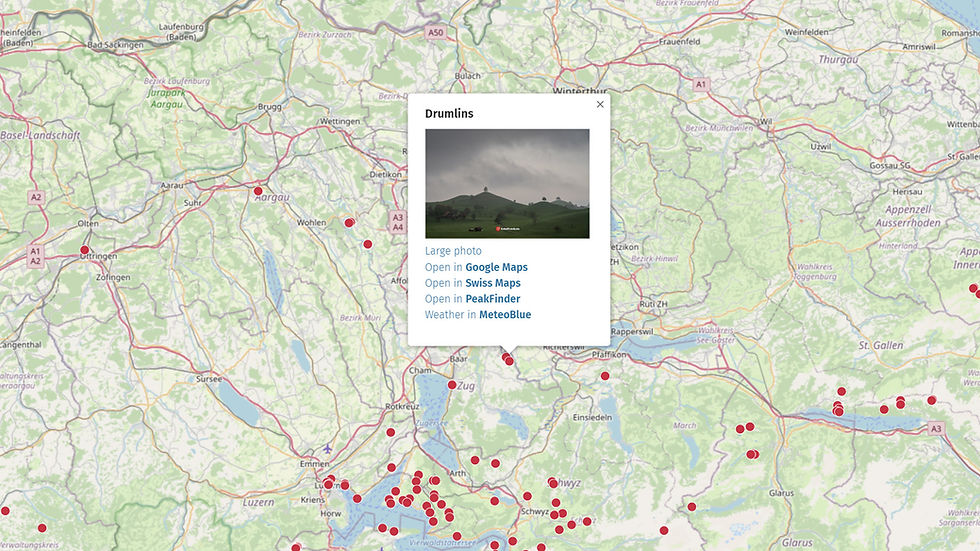Click the Wettingen town label
The height and width of the screenshot is (551, 980).
click(340, 121)
